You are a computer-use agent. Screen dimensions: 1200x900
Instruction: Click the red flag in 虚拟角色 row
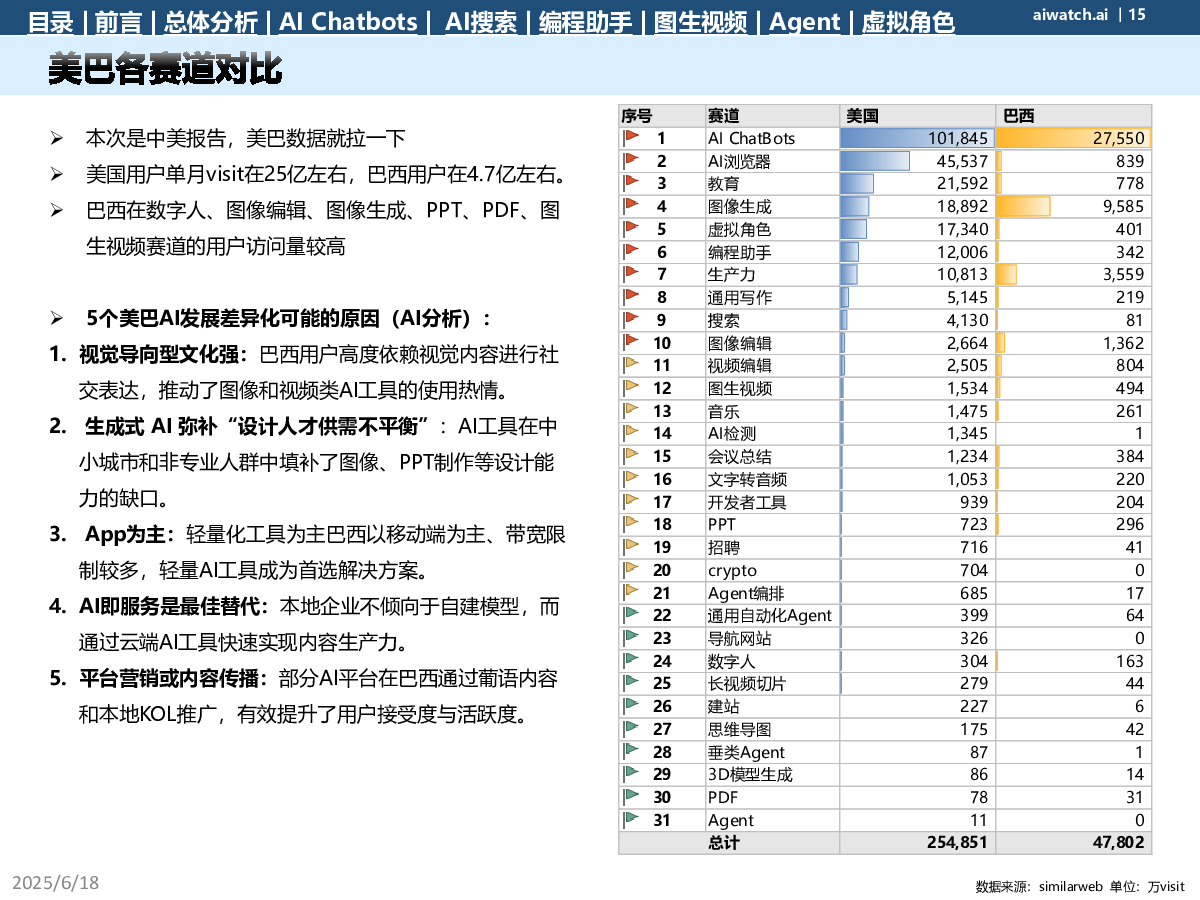(x=631, y=228)
